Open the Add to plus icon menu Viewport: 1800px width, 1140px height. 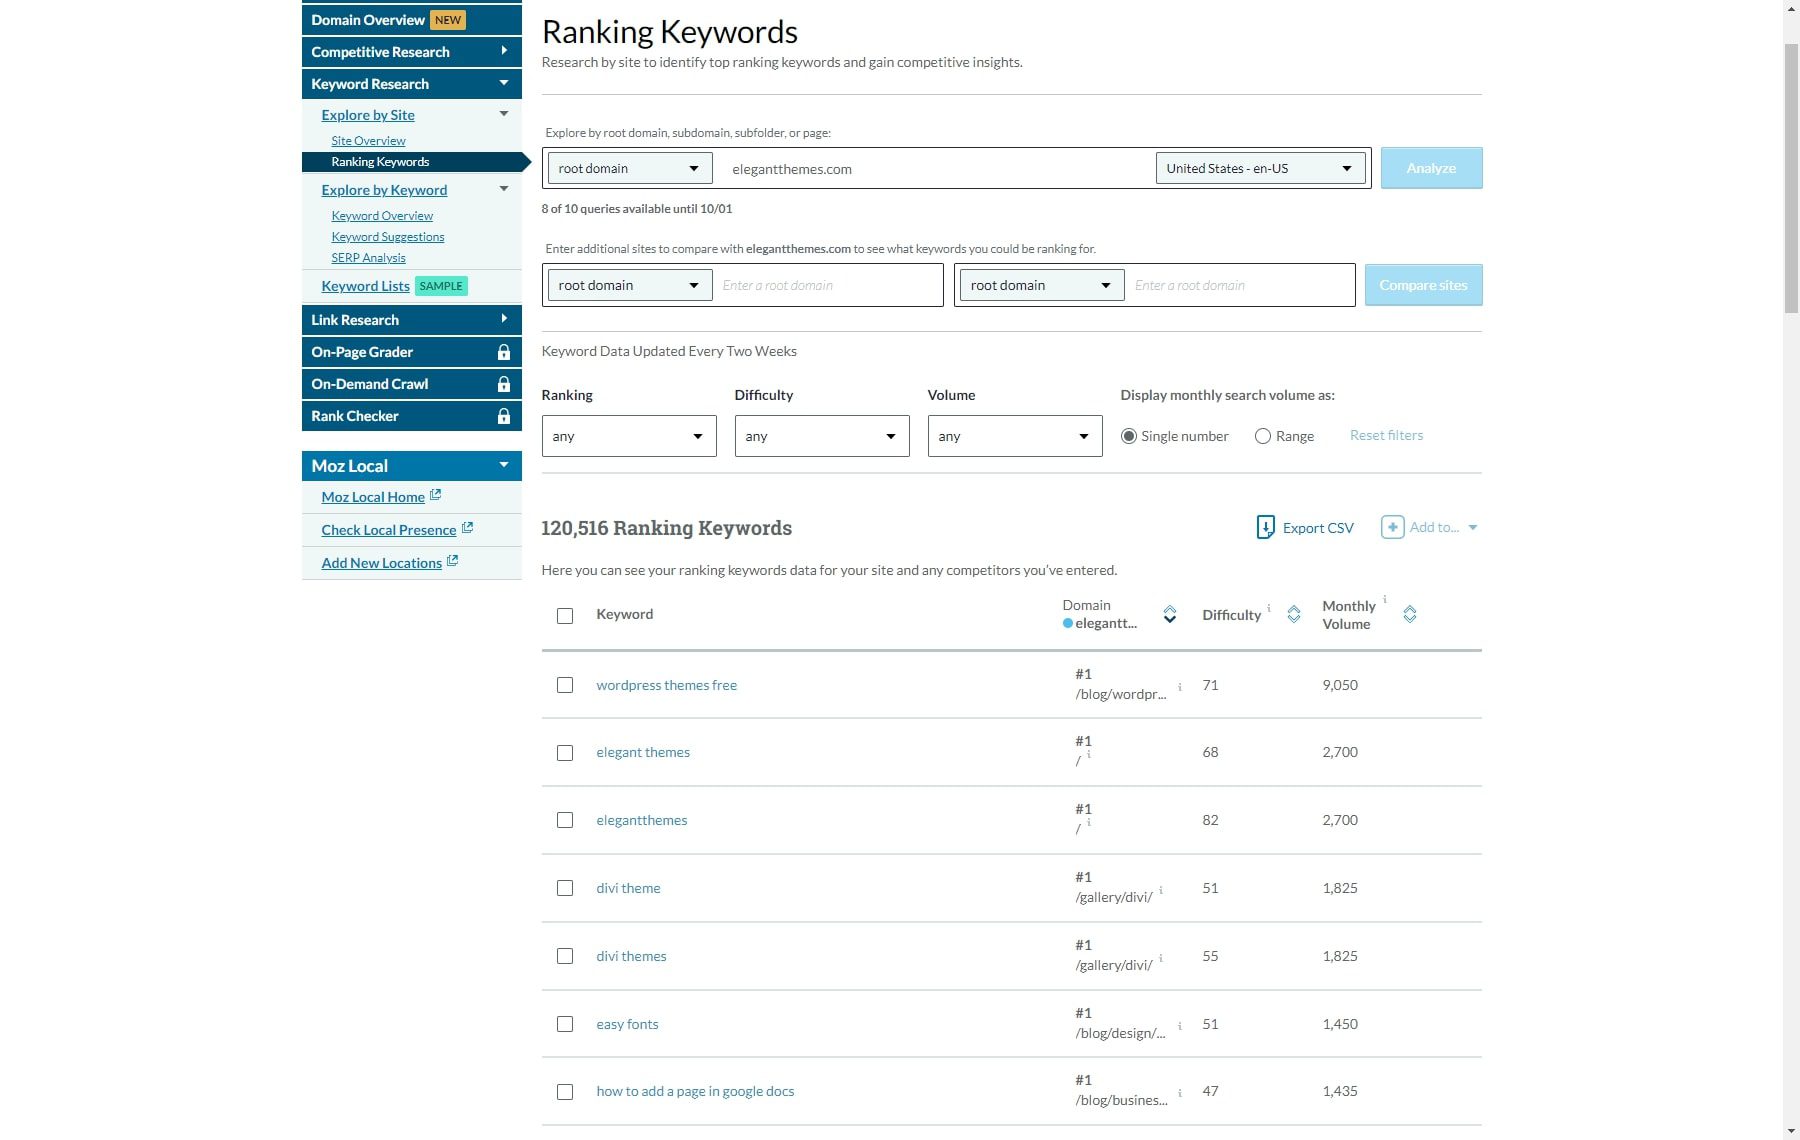pos(1393,527)
